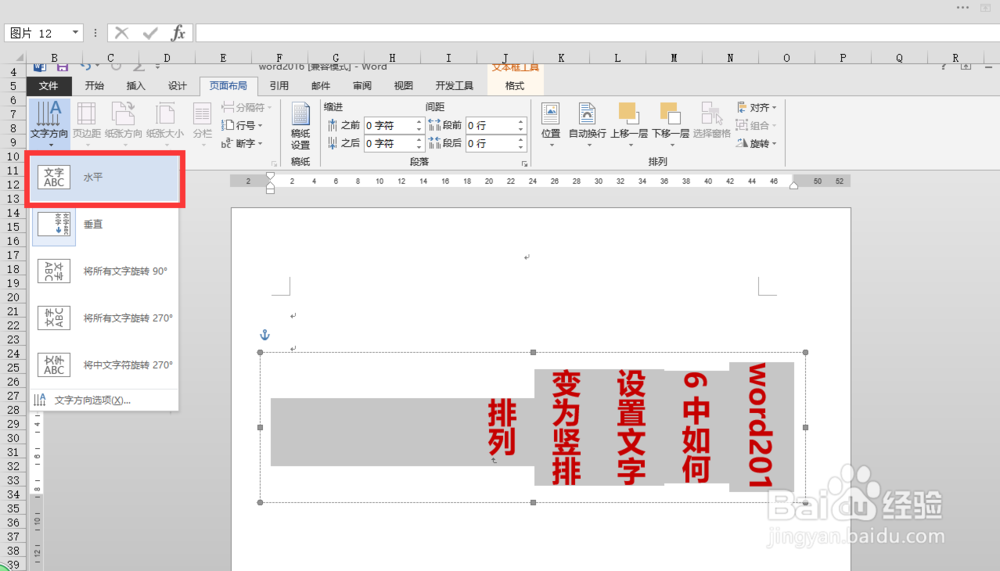The image size is (1000, 571).
Task: Open the File (文件) tab
Action: (x=48, y=85)
